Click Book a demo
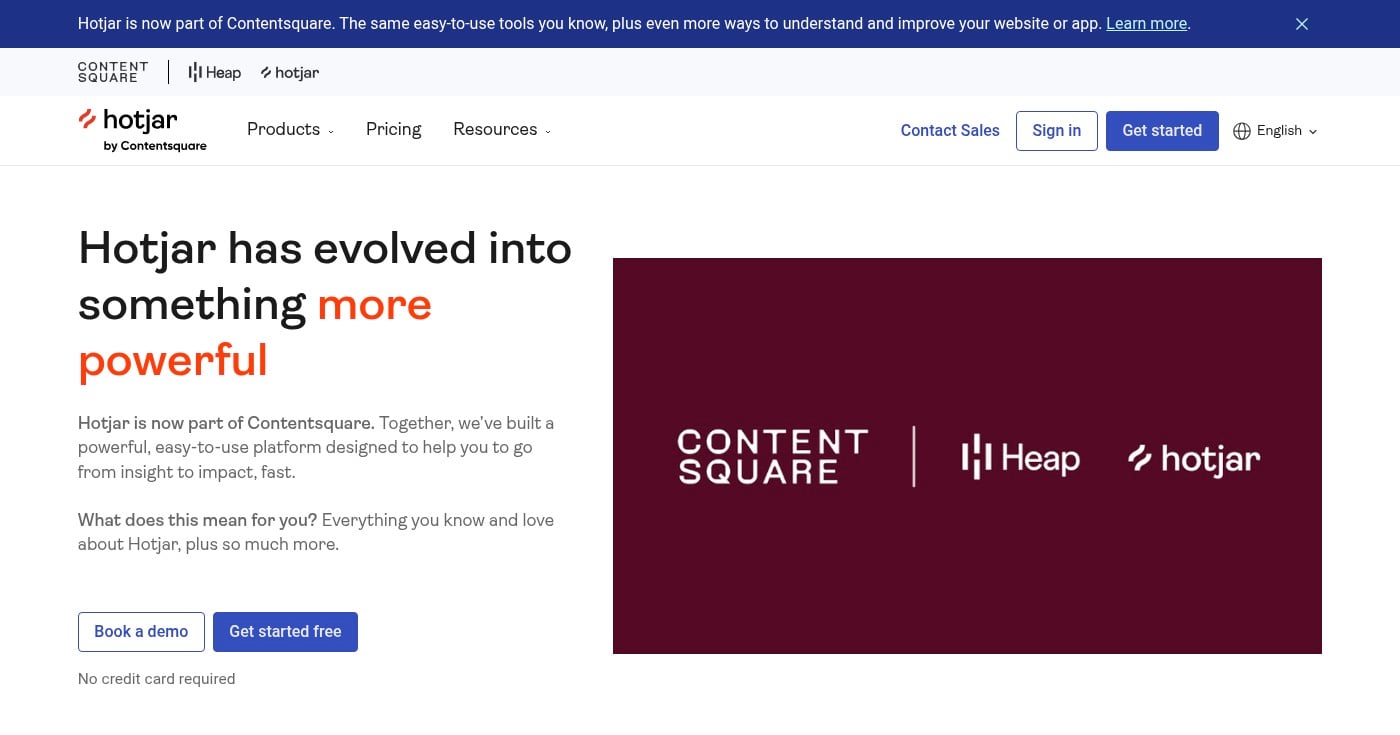 click(x=140, y=631)
